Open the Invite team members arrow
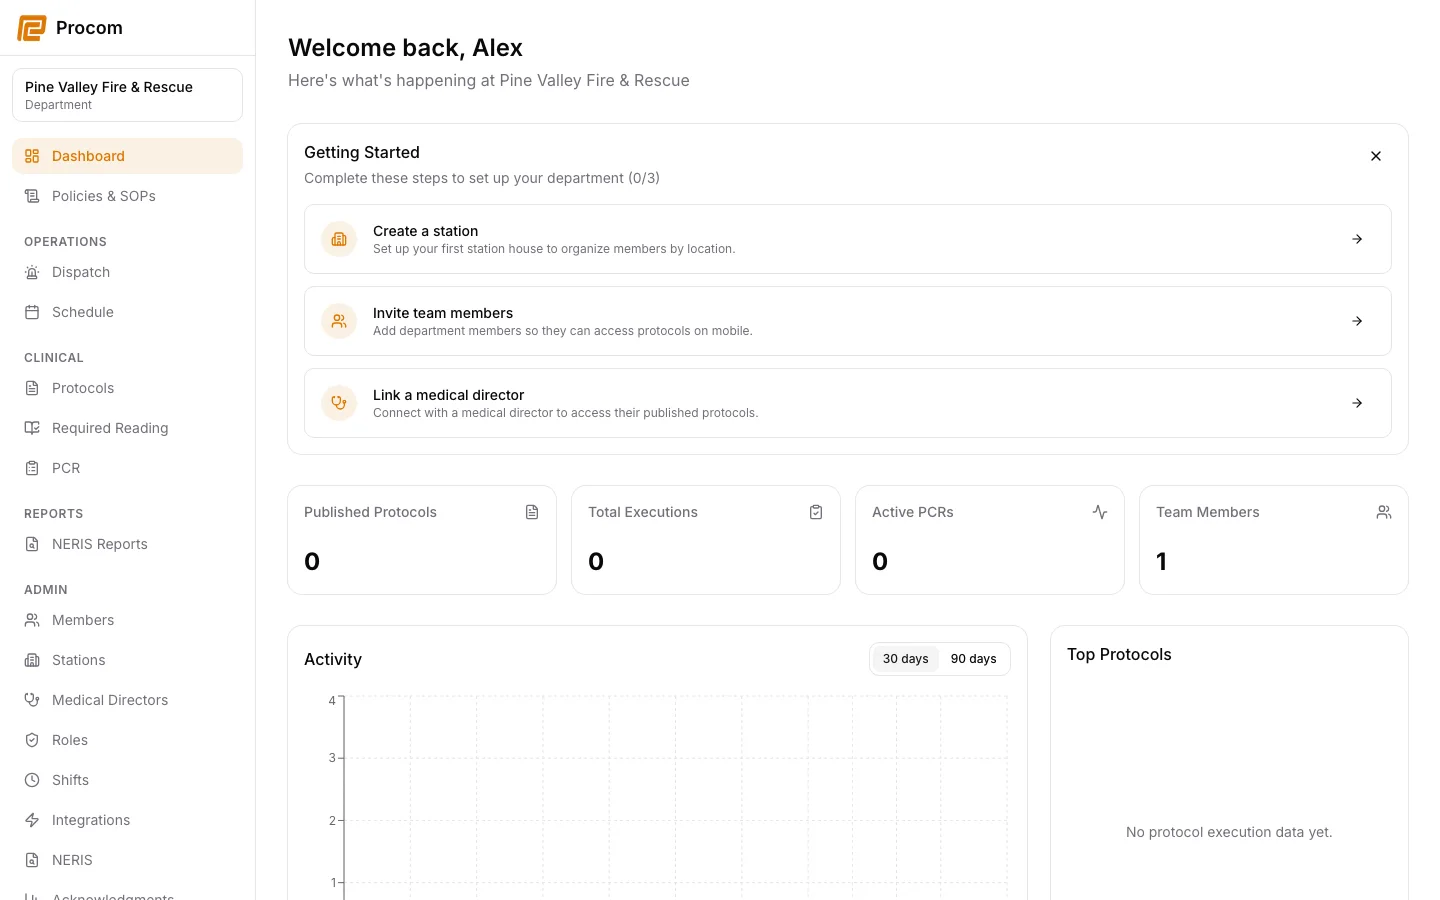Image resolution: width=1440 pixels, height=900 pixels. 1357,321
